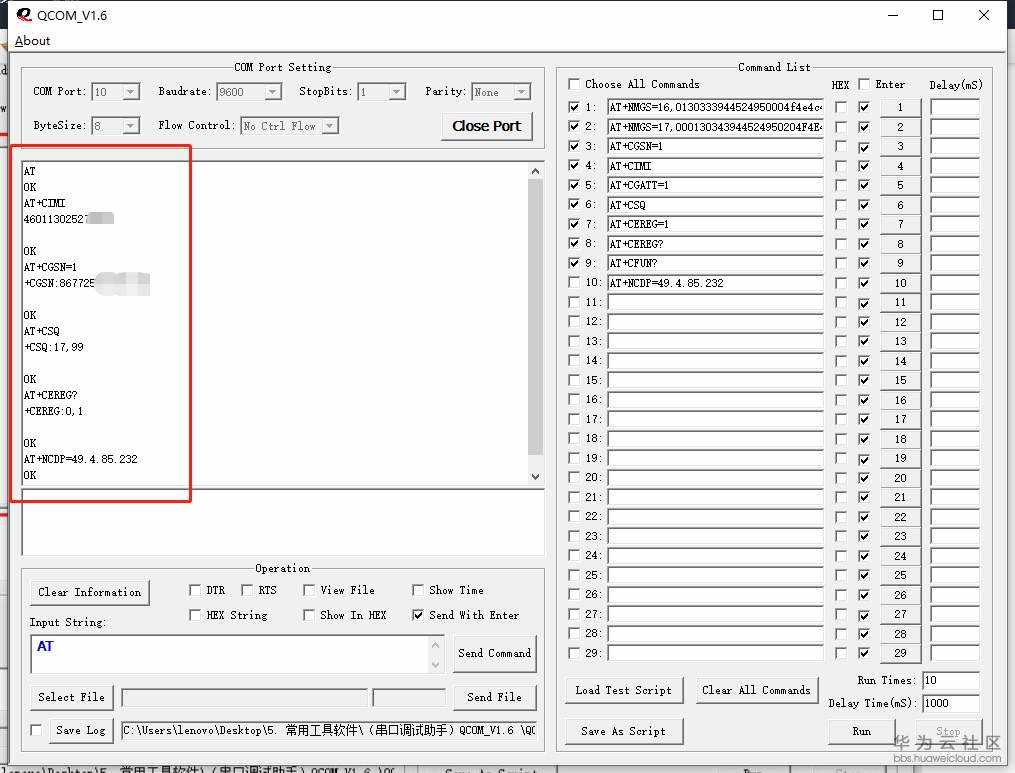Click the Delay field for command 1
The height and width of the screenshot is (773, 1015).
(955, 107)
